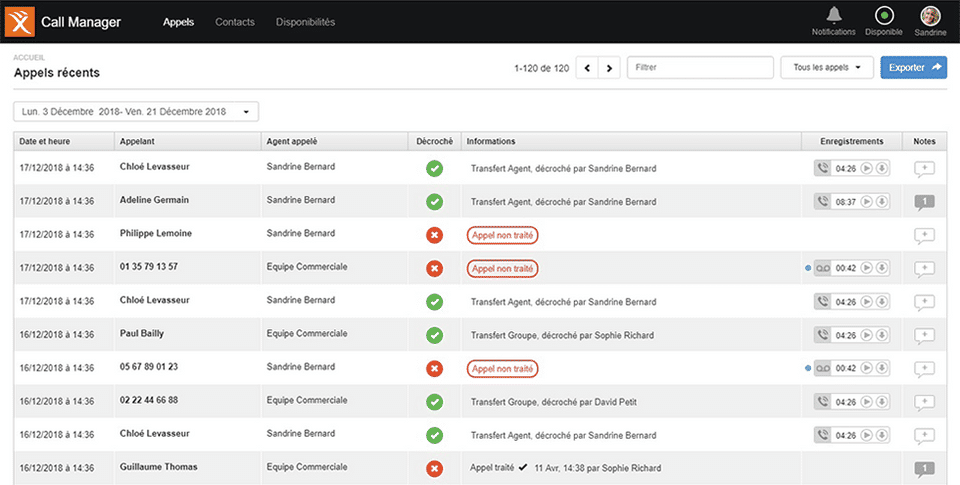Expand the date range dropdown
Screen dimensions: 960x485
(136, 111)
